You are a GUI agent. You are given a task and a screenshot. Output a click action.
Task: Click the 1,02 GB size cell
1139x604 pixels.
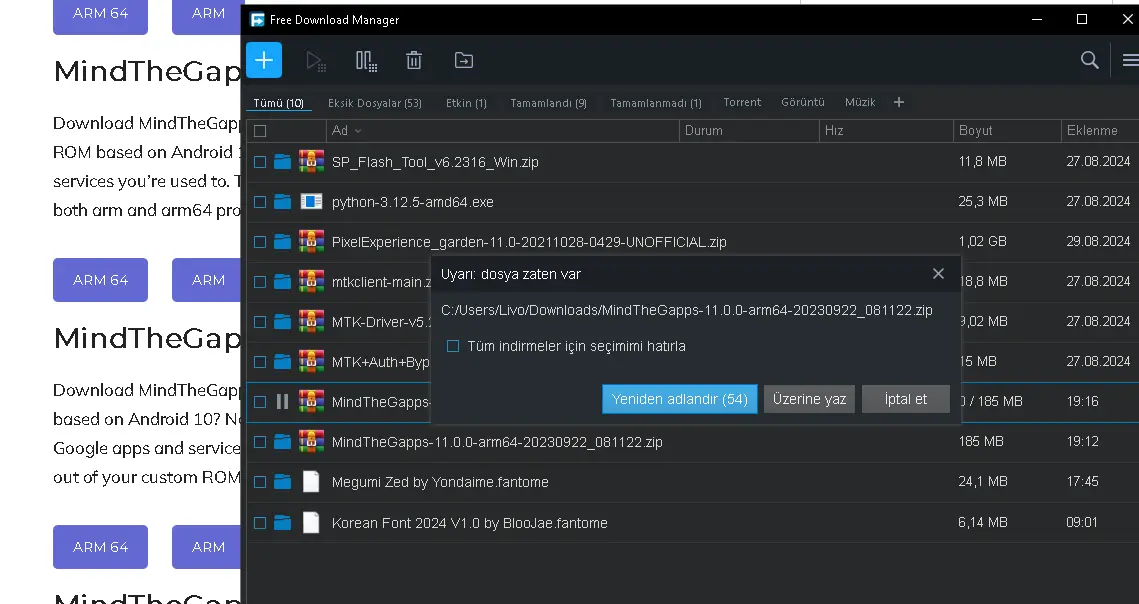[x=983, y=241]
